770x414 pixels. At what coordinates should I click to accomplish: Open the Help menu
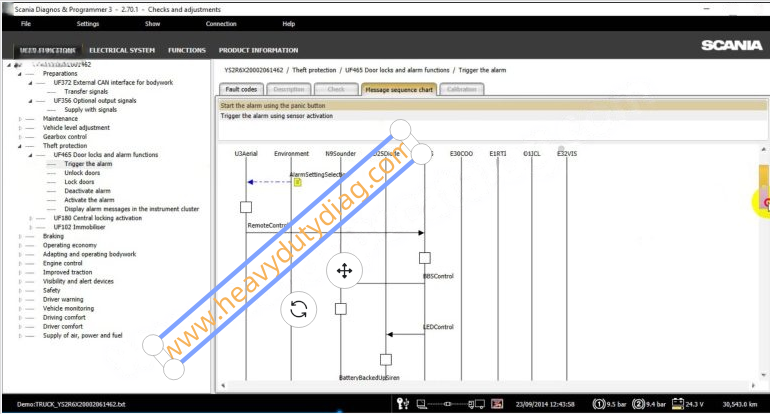coord(289,24)
